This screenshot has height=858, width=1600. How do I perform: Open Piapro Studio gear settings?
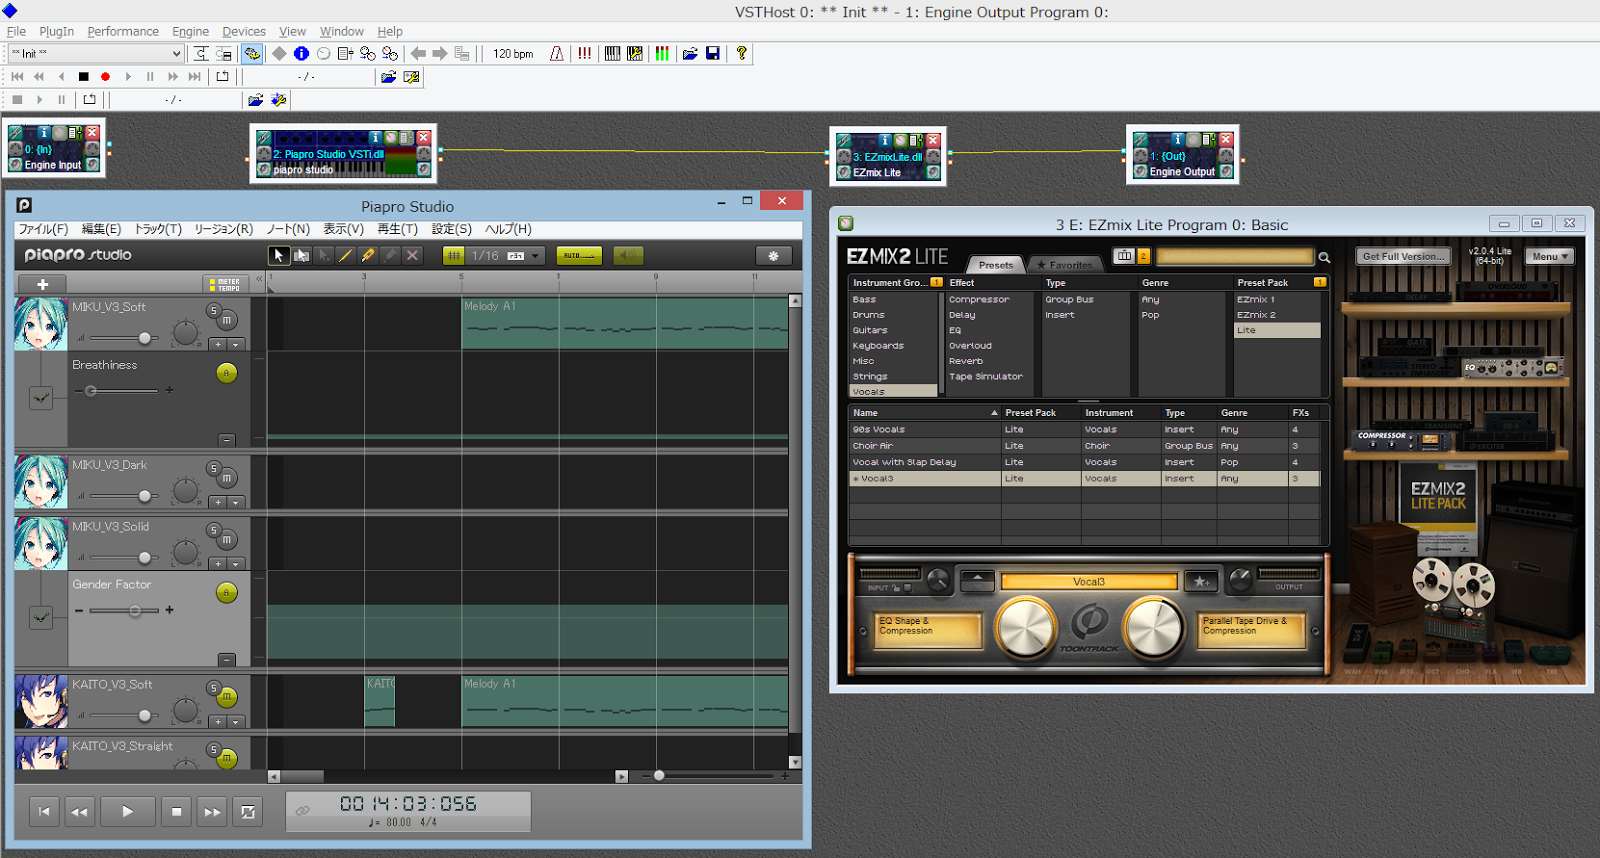click(773, 256)
